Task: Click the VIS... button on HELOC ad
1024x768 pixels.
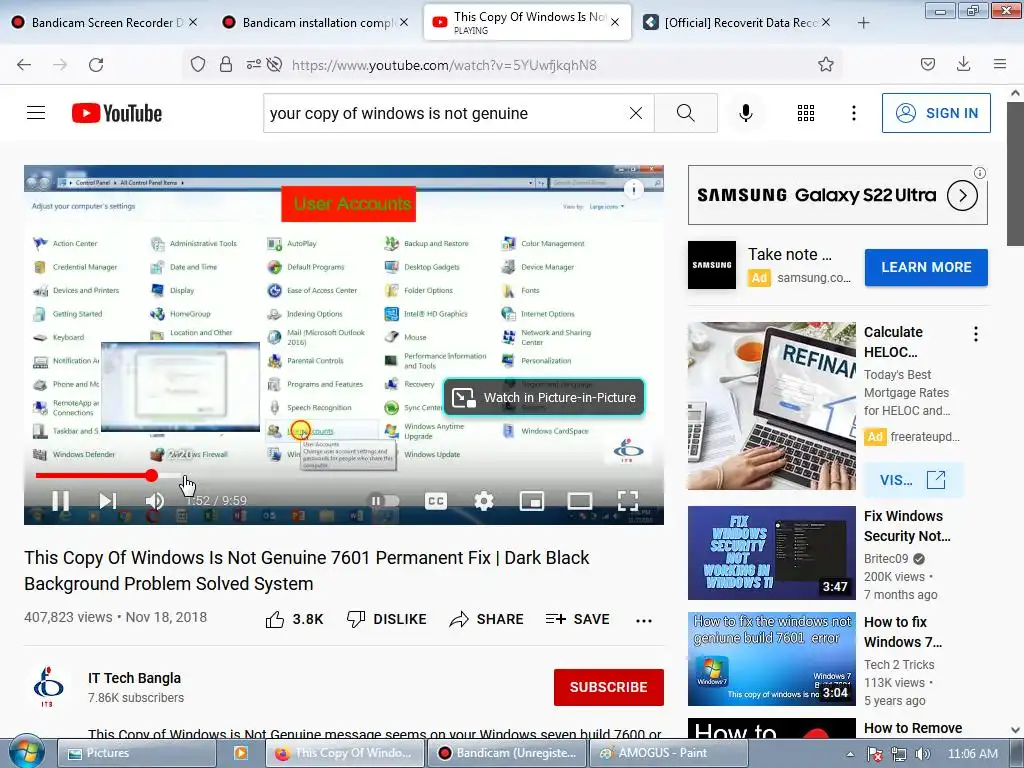Action: pos(912,480)
